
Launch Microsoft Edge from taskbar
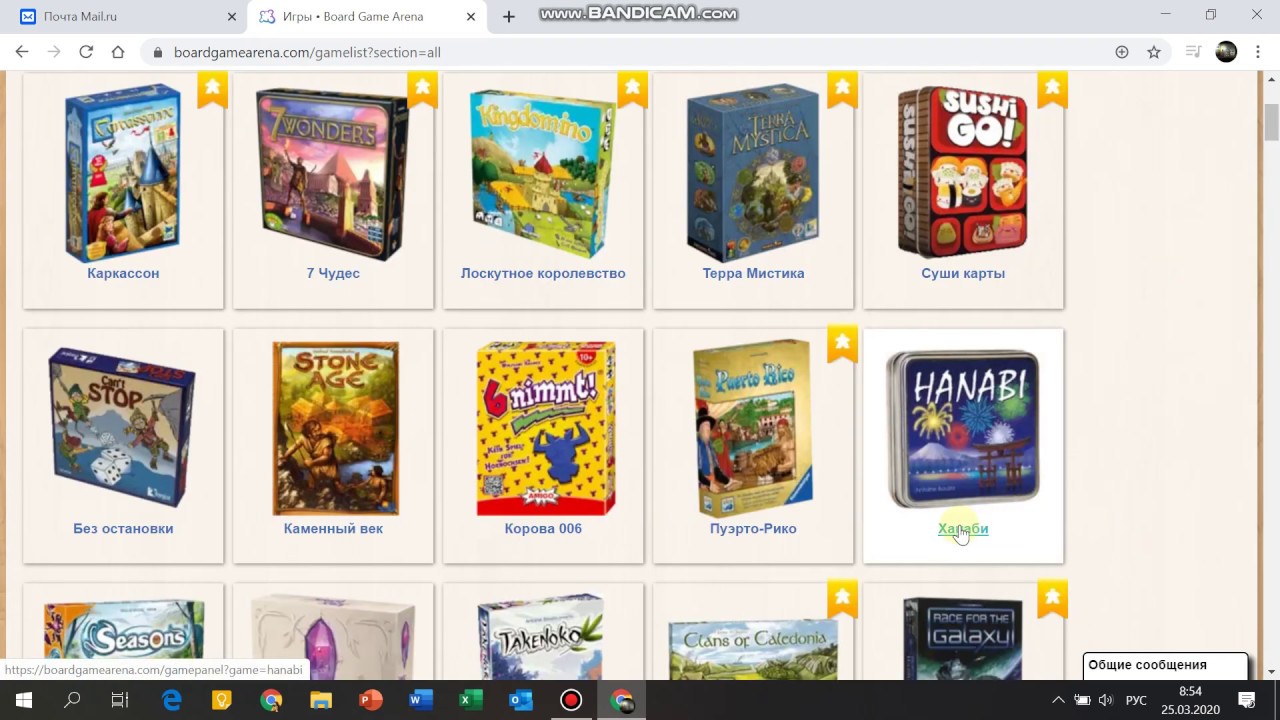tap(171, 700)
